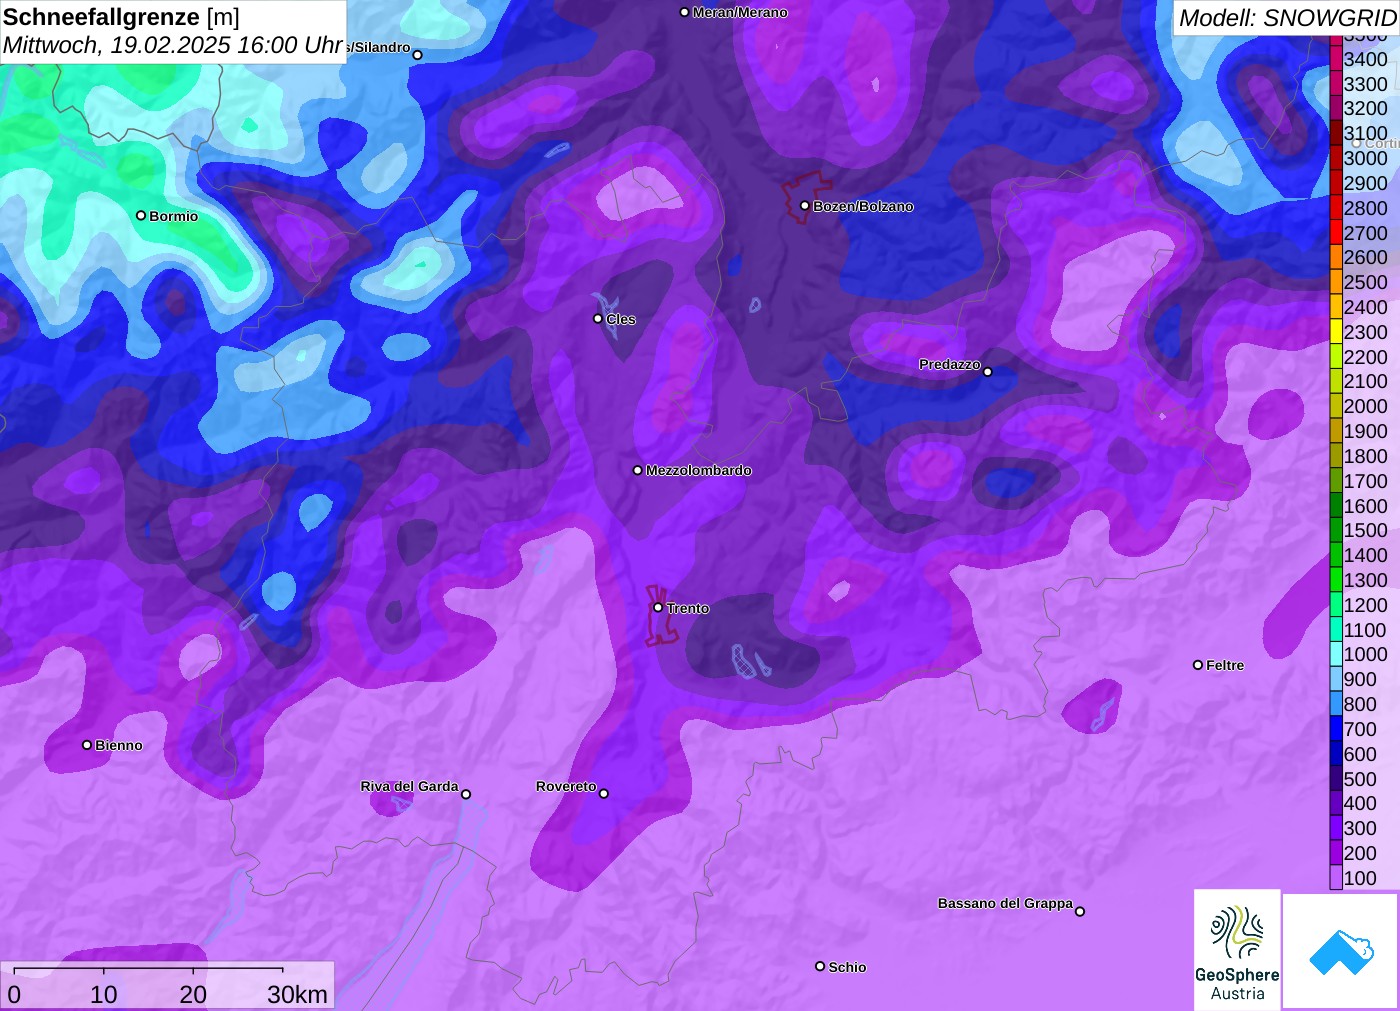Click the Bormio city marker
The image size is (1400, 1011).
click(x=141, y=215)
